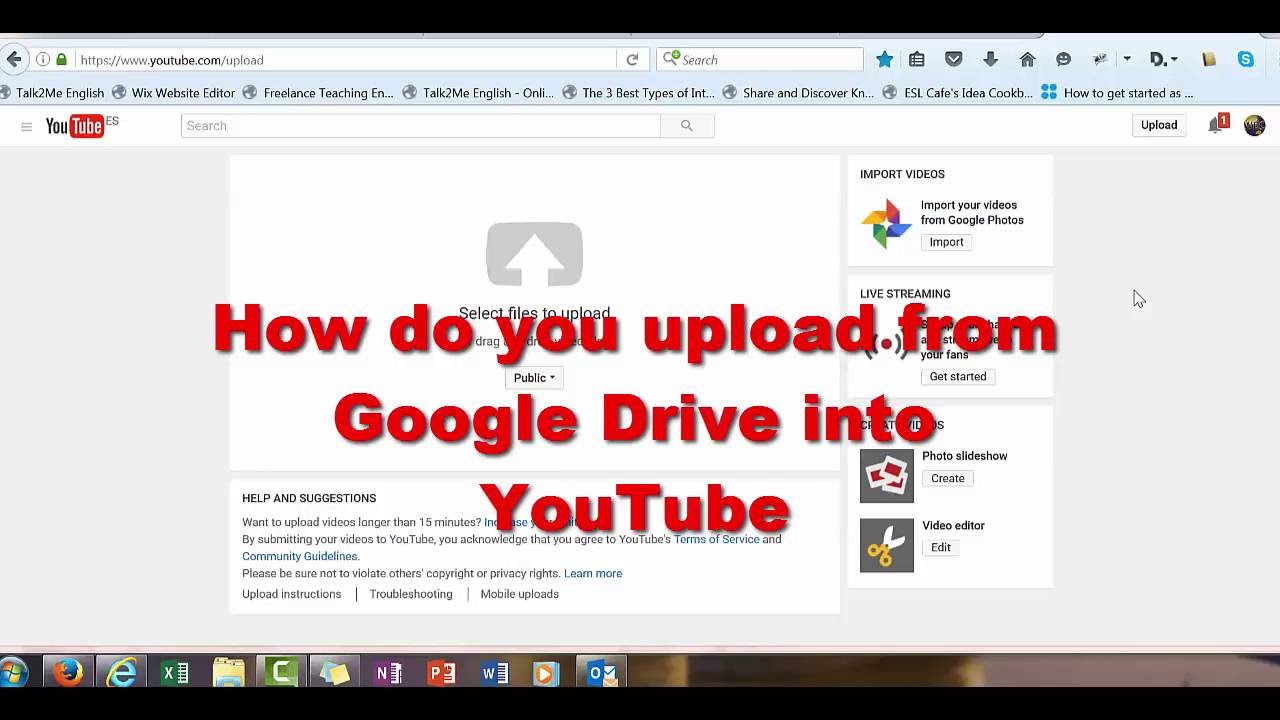Go to the Firefox home page icon
Viewport: 1280px width, 720px height.
point(1027,60)
